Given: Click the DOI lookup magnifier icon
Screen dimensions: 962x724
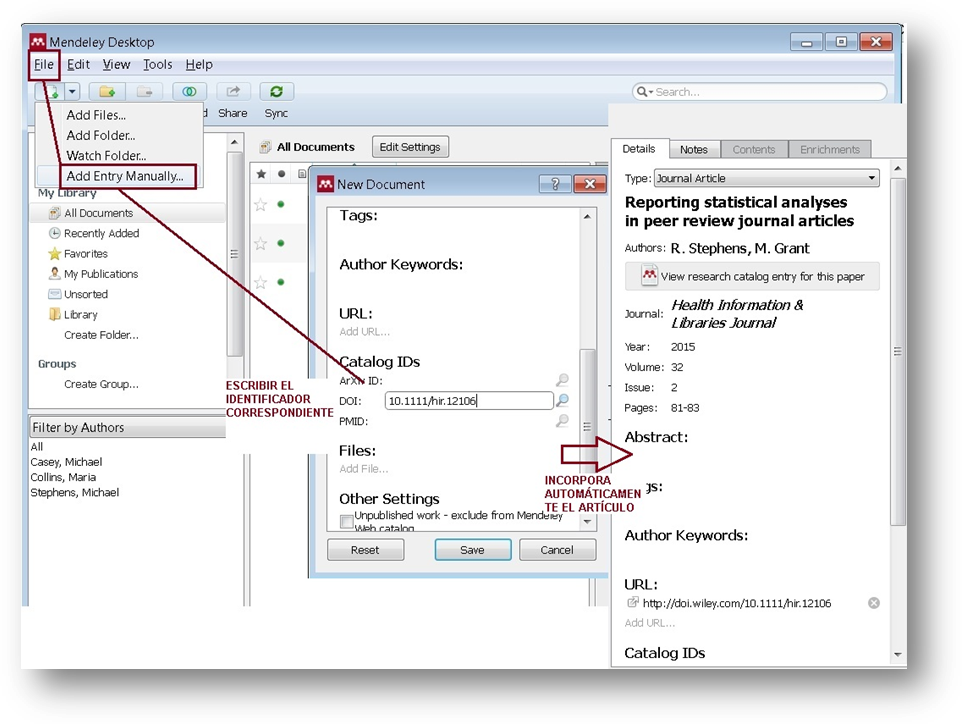Looking at the screenshot, I should click(563, 401).
